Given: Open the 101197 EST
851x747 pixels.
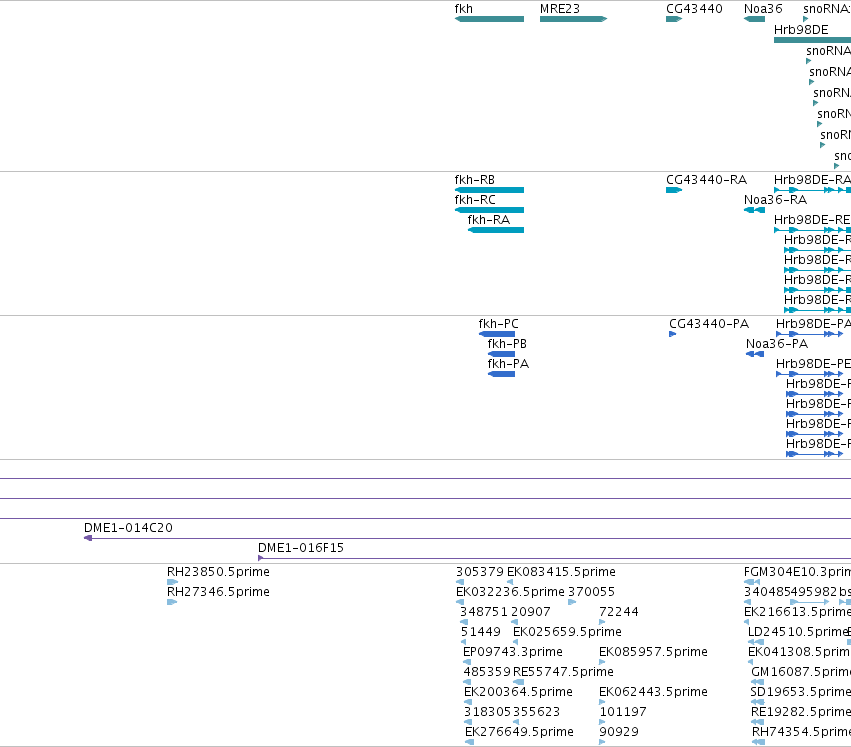Looking at the screenshot, I should point(602,723).
